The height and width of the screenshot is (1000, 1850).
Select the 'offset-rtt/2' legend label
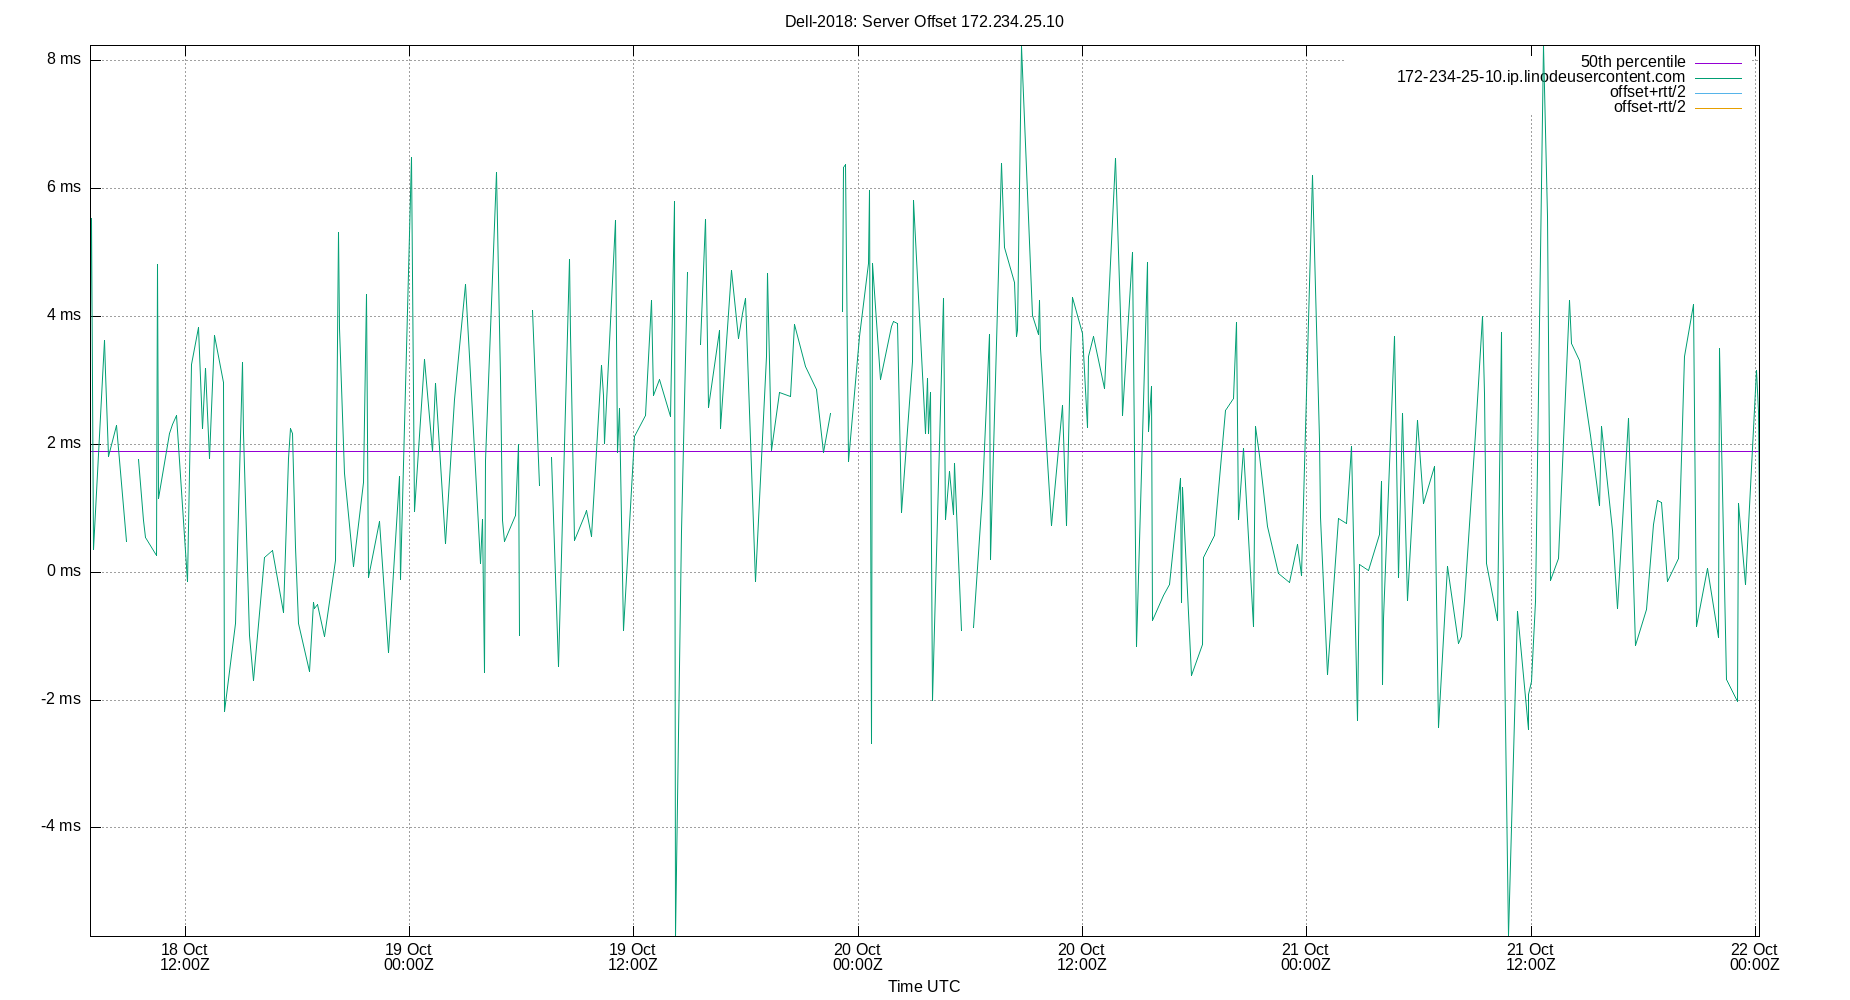(x=1649, y=107)
